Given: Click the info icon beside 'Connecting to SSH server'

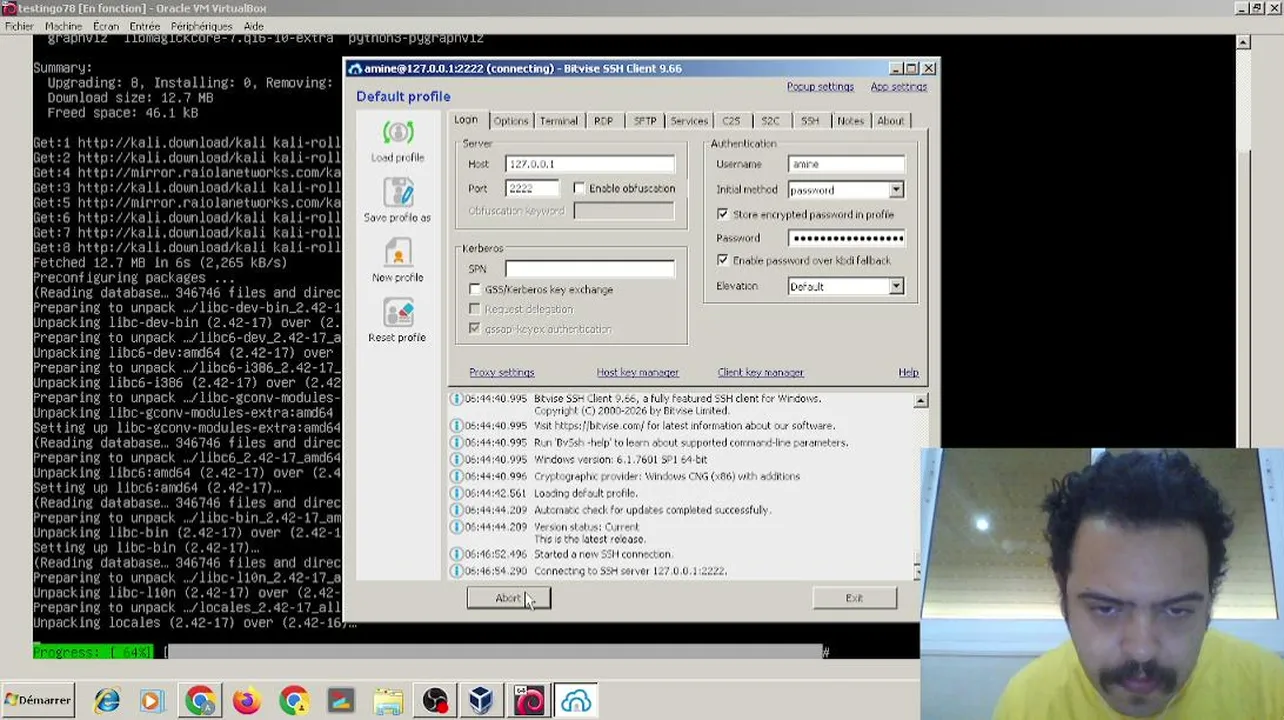Looking at the screenshot, I should (x=456, y=571).
